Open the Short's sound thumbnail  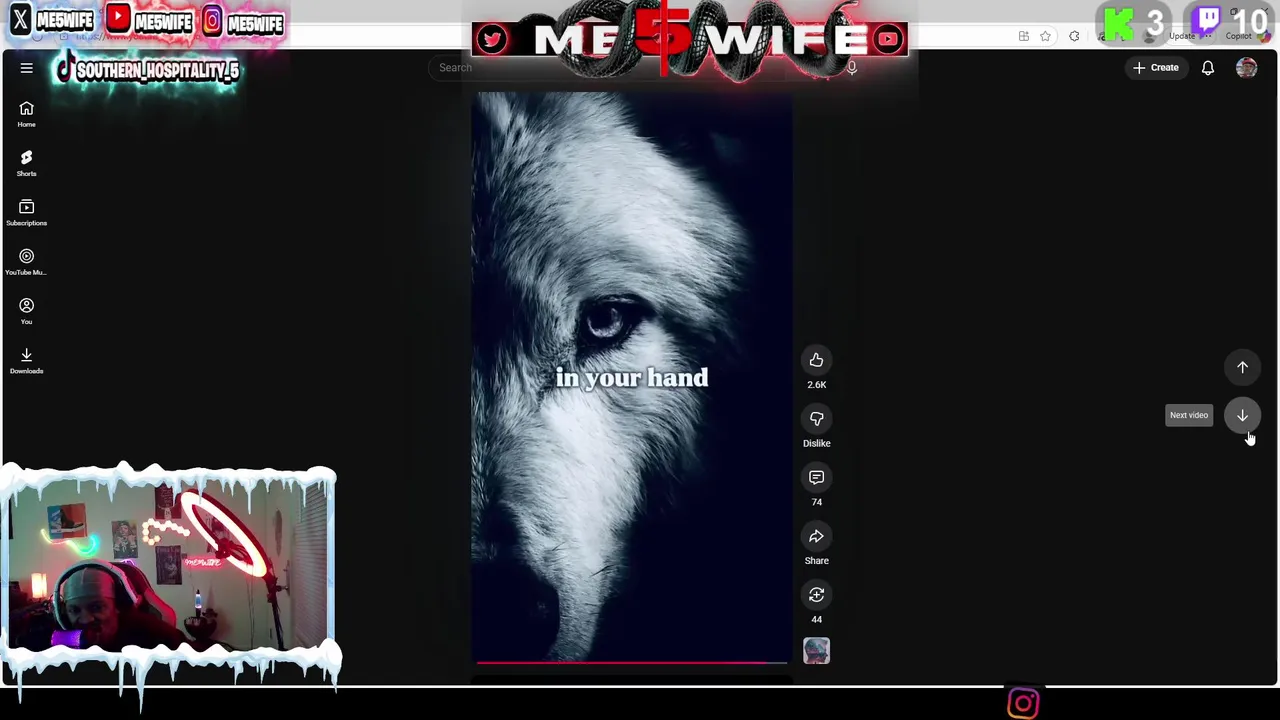point(816,651)
